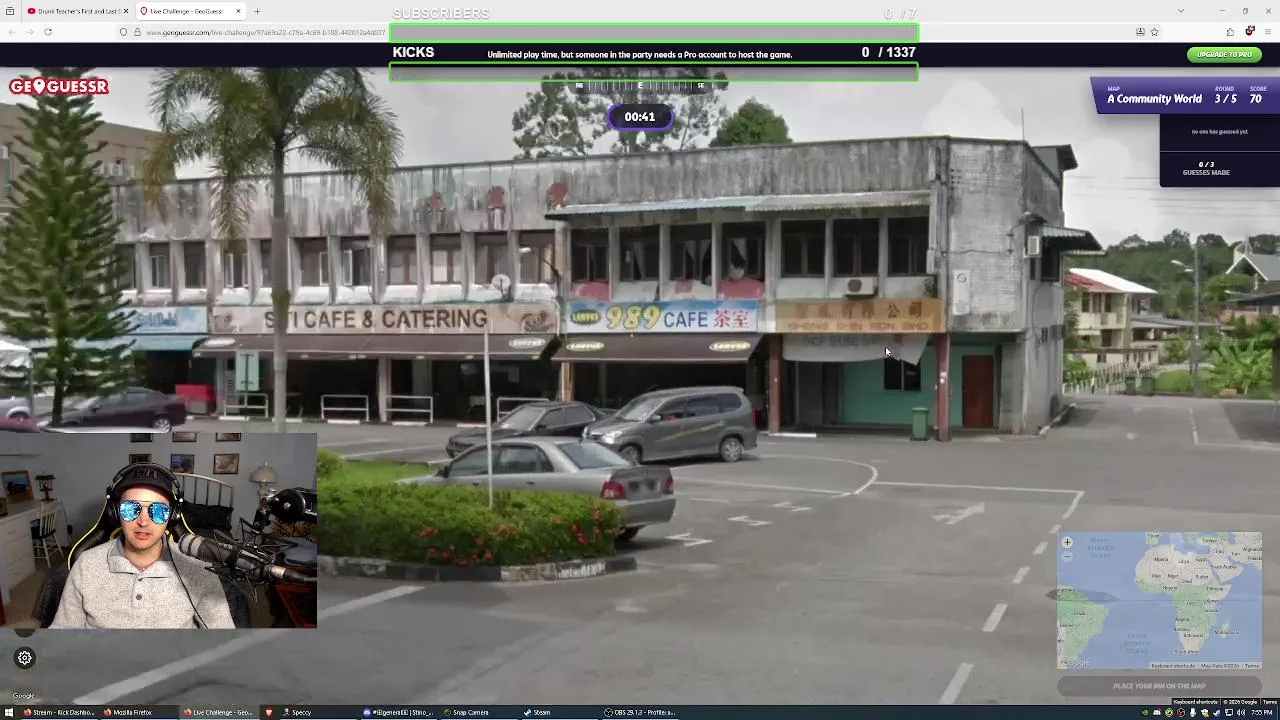The width and height of the screenshot is (1280, 720).
Task: Click the guess map thumbnail
Action: [x=1159, y=601]
